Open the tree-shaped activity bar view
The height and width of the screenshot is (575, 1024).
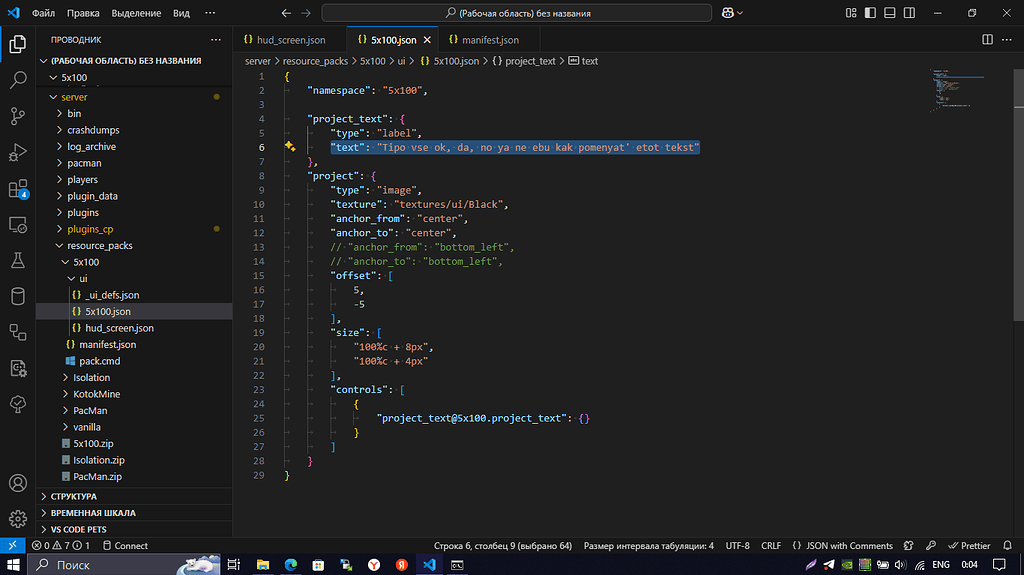click(x=18, y=404)
